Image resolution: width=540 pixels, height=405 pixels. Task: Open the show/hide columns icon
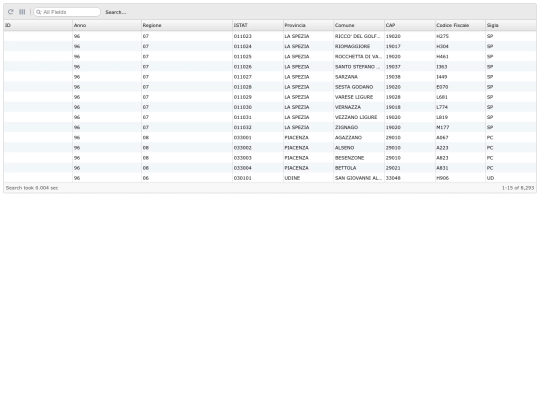tap(22, 12)
